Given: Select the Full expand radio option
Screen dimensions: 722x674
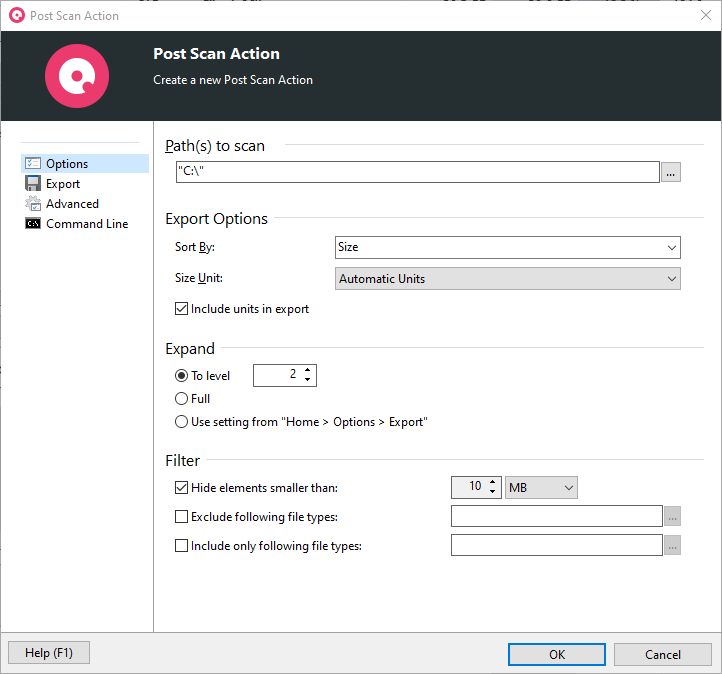Looking at the screenshot, I should point(182,399).
